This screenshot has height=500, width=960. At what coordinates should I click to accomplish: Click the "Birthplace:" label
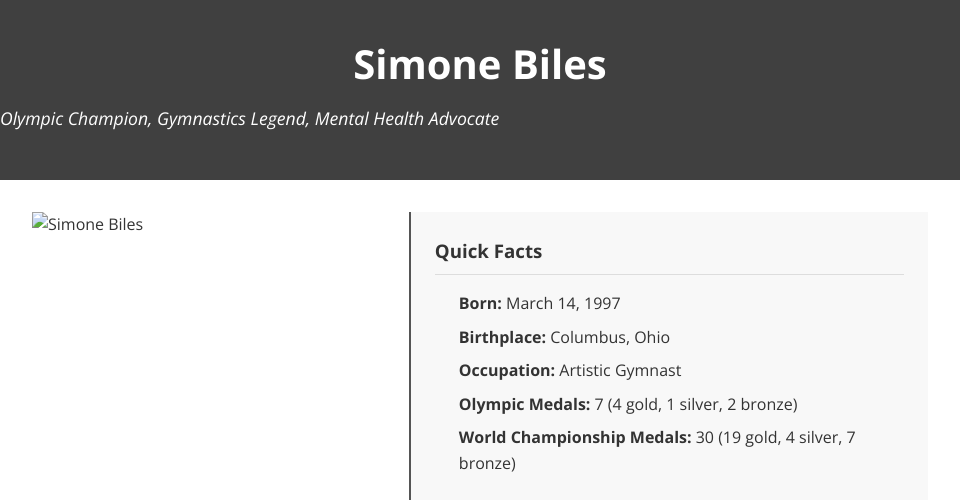(x=502, y=337)
